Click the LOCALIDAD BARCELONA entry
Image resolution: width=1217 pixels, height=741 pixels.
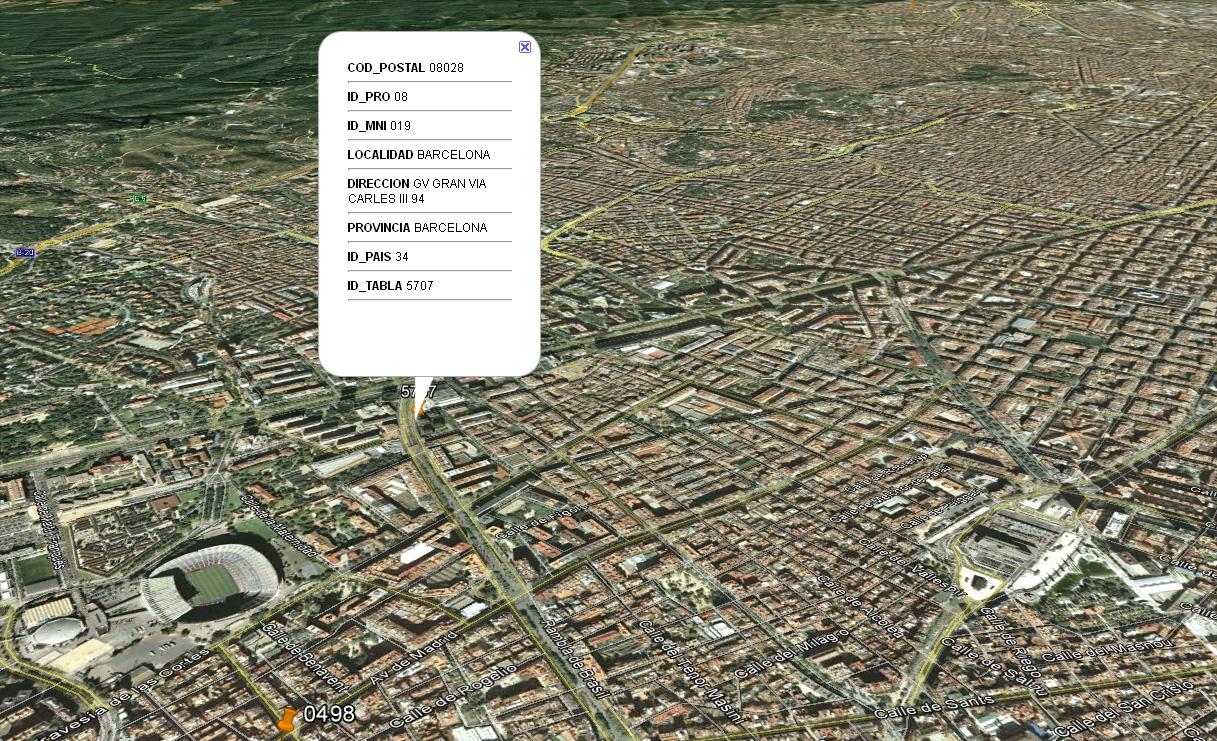pos(418,155)
